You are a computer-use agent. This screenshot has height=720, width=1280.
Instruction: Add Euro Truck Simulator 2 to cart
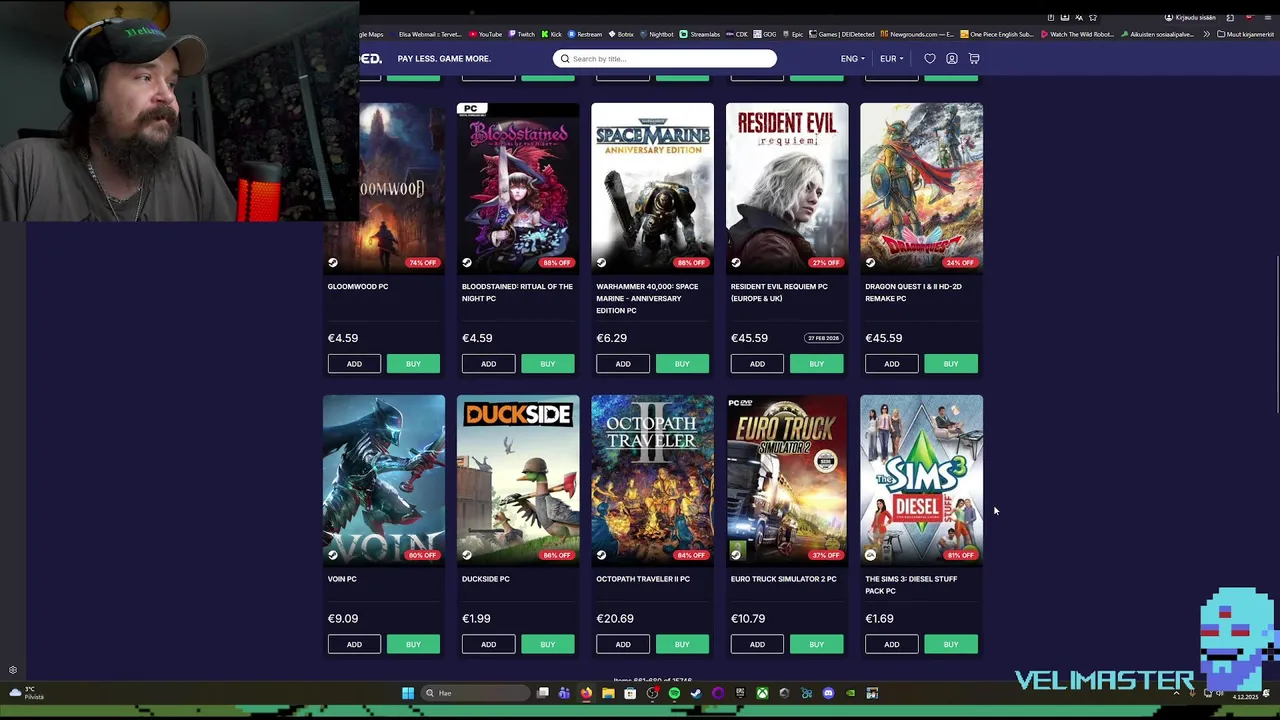click(x=757, y=645)
